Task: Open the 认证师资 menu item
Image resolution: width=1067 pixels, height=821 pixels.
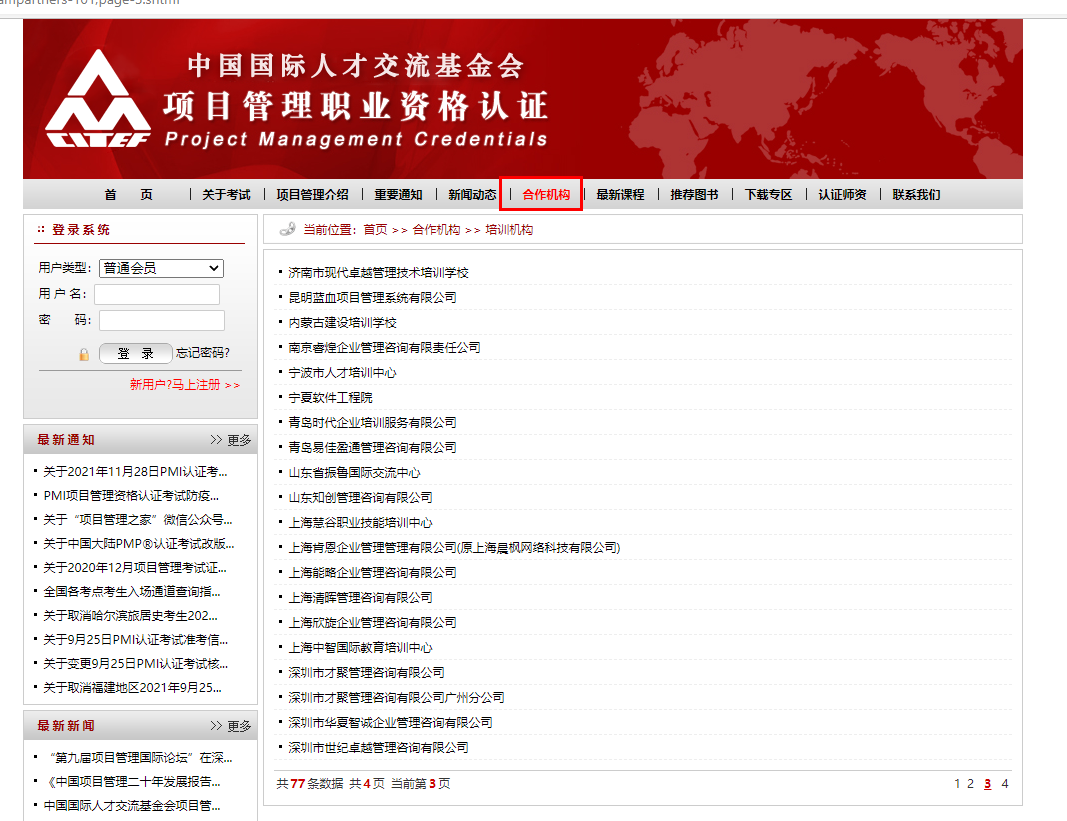Action: click(x=842, y=195)
